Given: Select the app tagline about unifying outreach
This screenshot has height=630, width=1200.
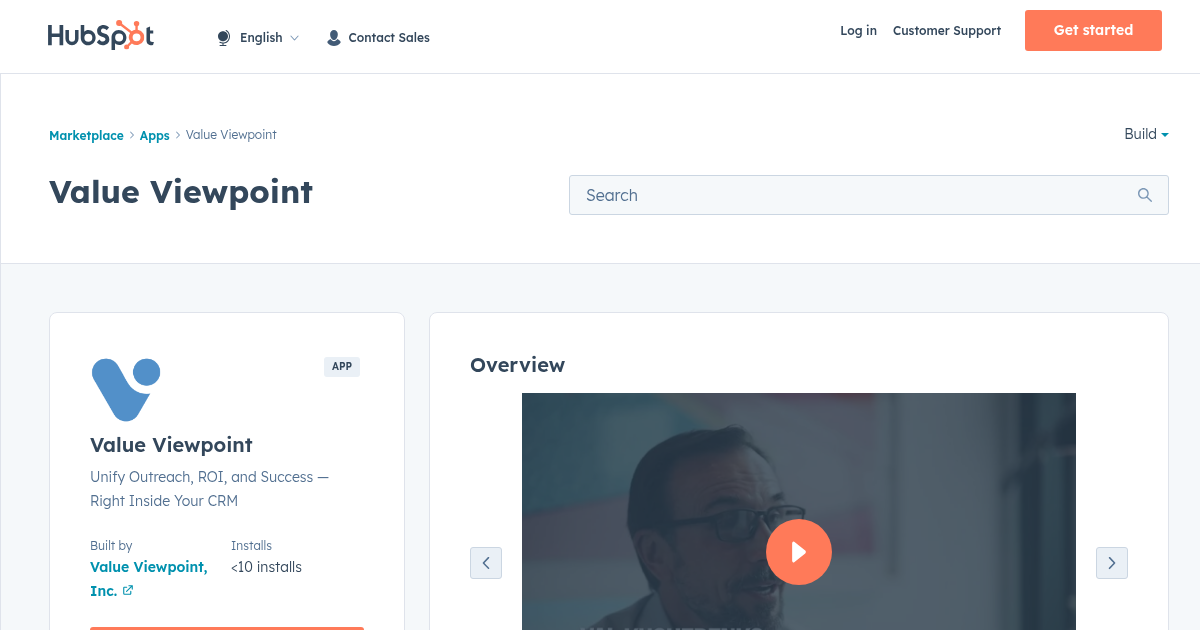Looking at the screenshot, I should 209,489.
